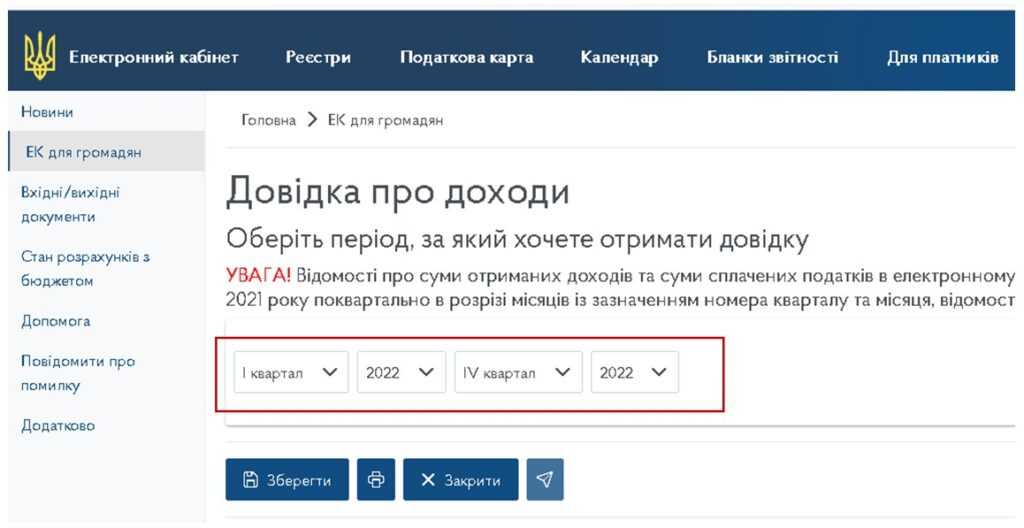Open the end year 2022 dropdown
The width and height of the screenshot is (1024, 528).
pos(635,372)
